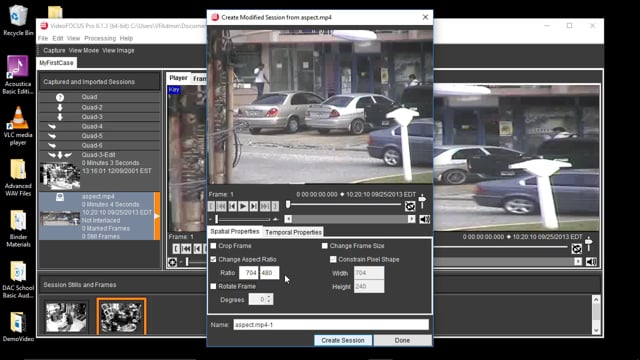This screenshot has width=640, height=360.
Task: Uncheck Change Aspect Ratio
Action: [x=213, y=259]
